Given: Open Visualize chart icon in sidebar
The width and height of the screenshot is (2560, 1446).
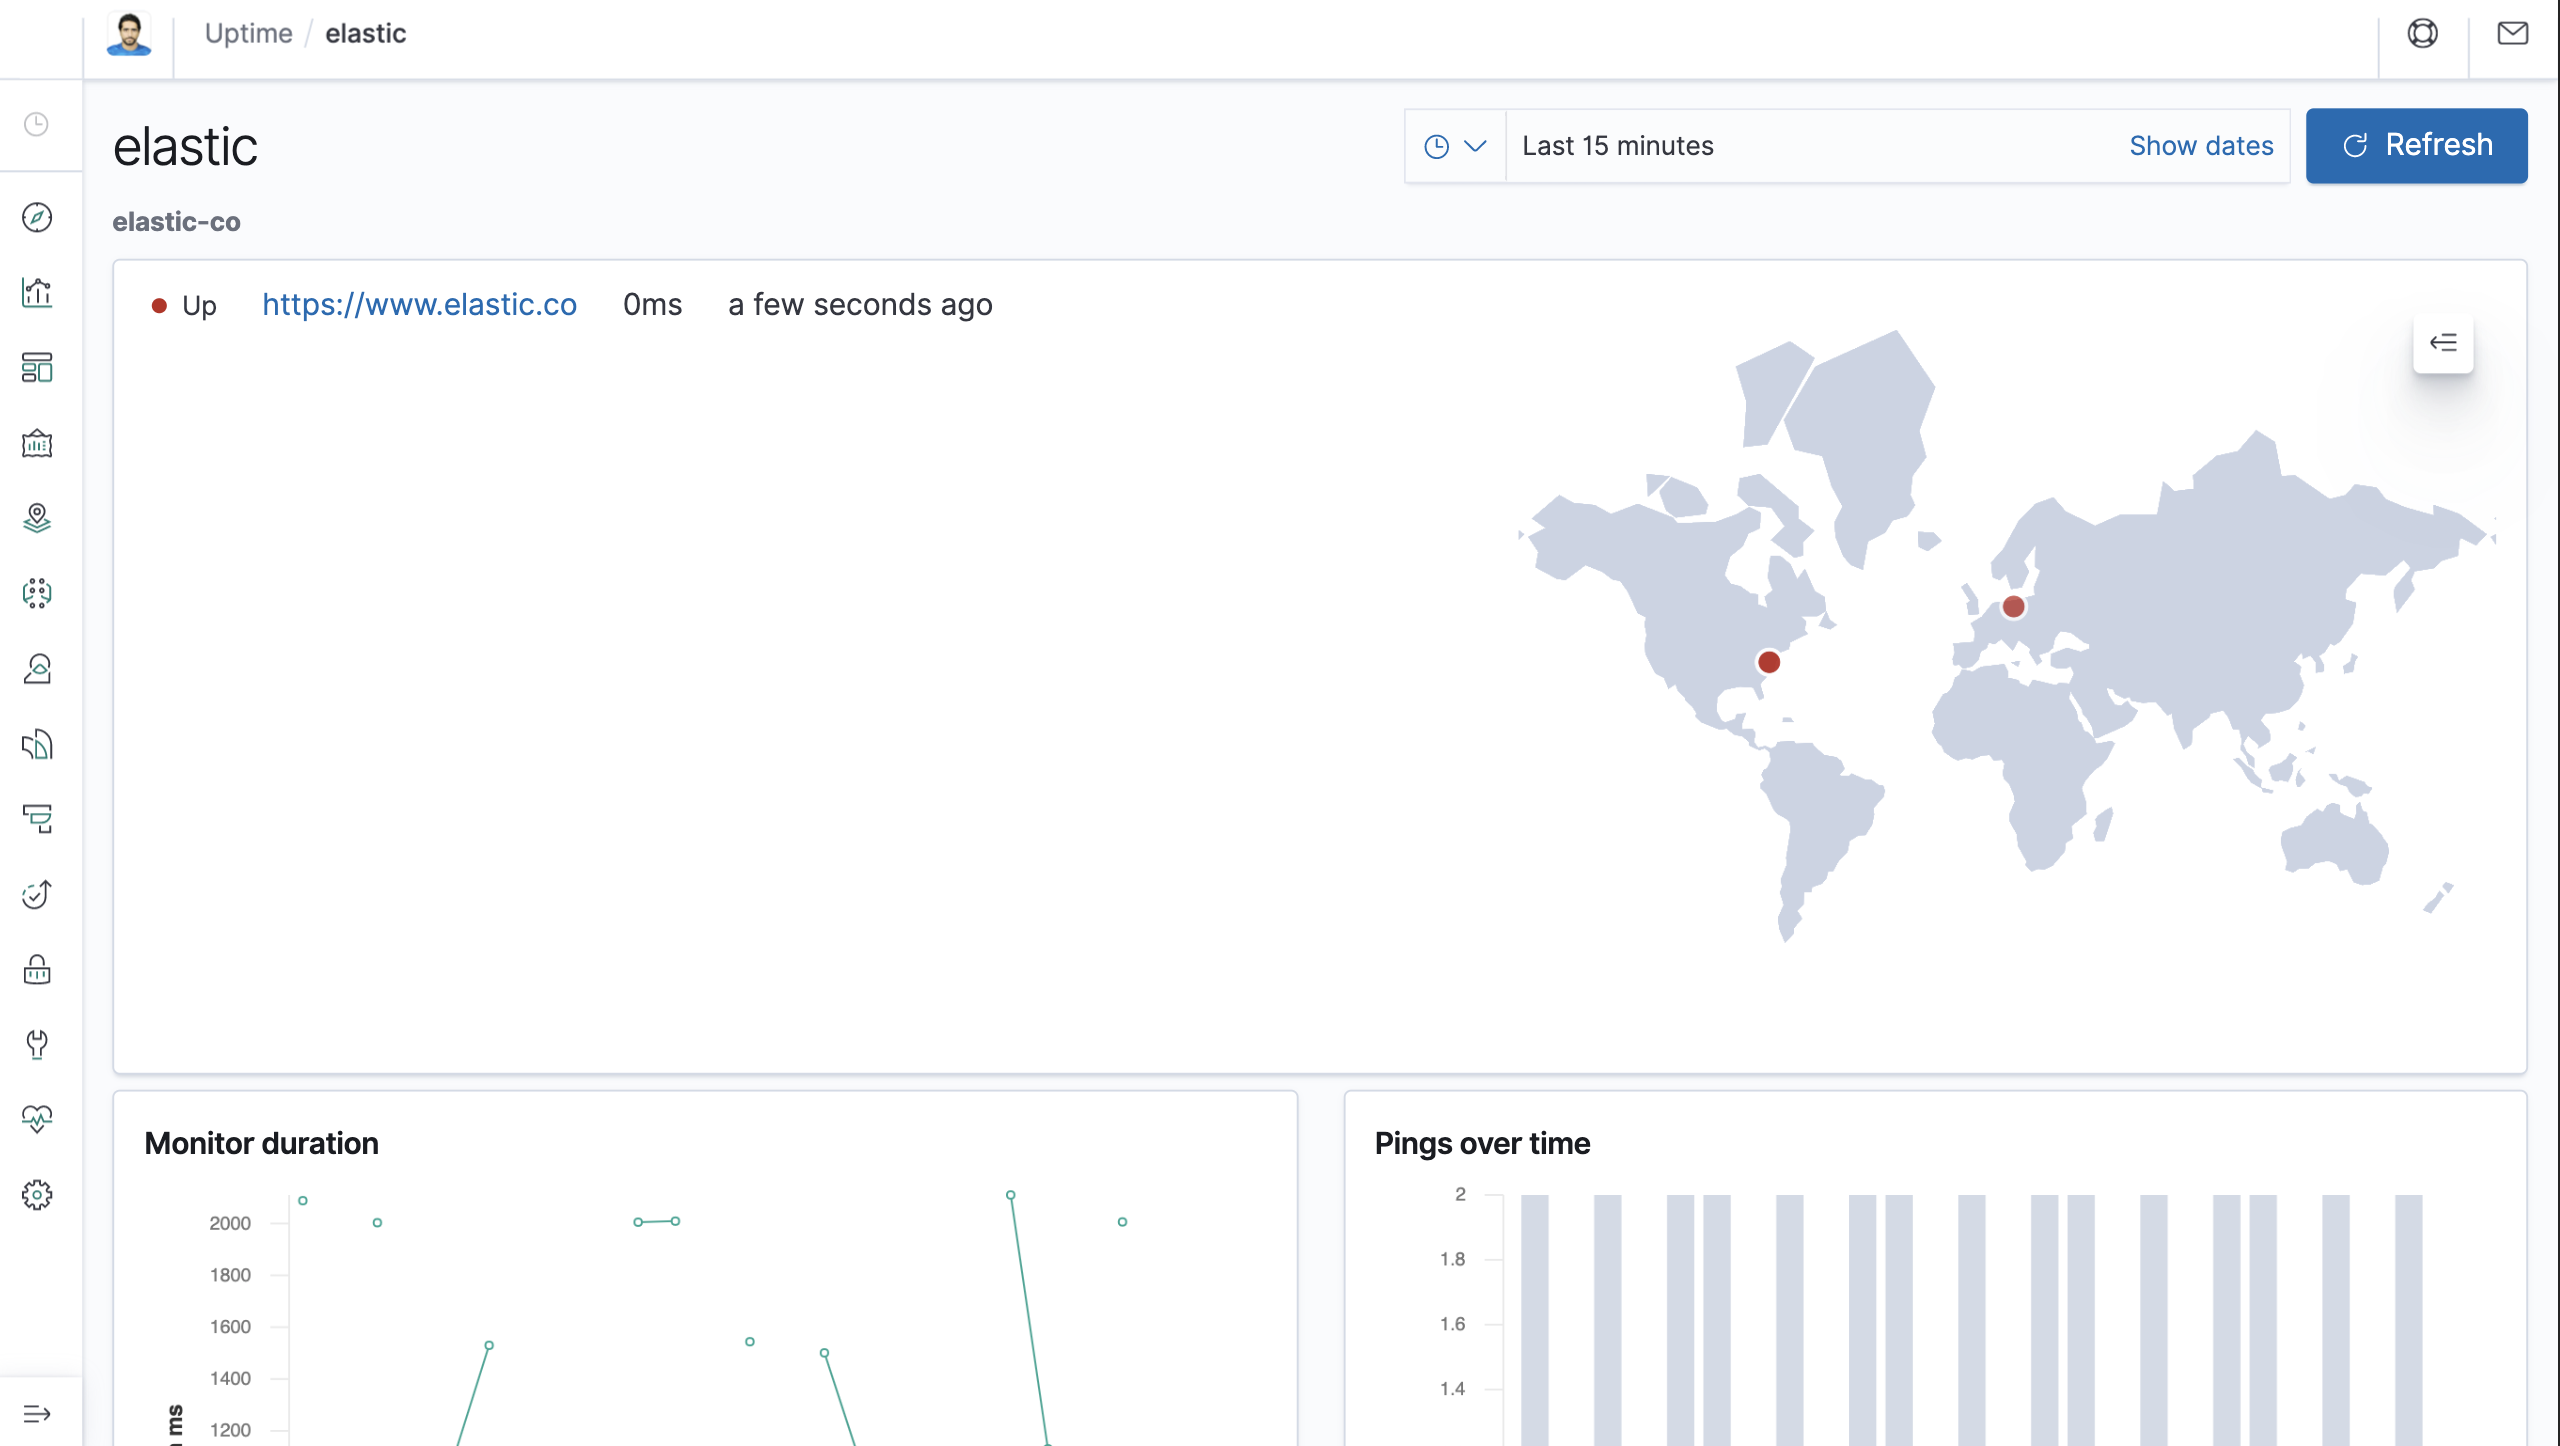Looking at the screenshot, I should click(x=37, y=292).
